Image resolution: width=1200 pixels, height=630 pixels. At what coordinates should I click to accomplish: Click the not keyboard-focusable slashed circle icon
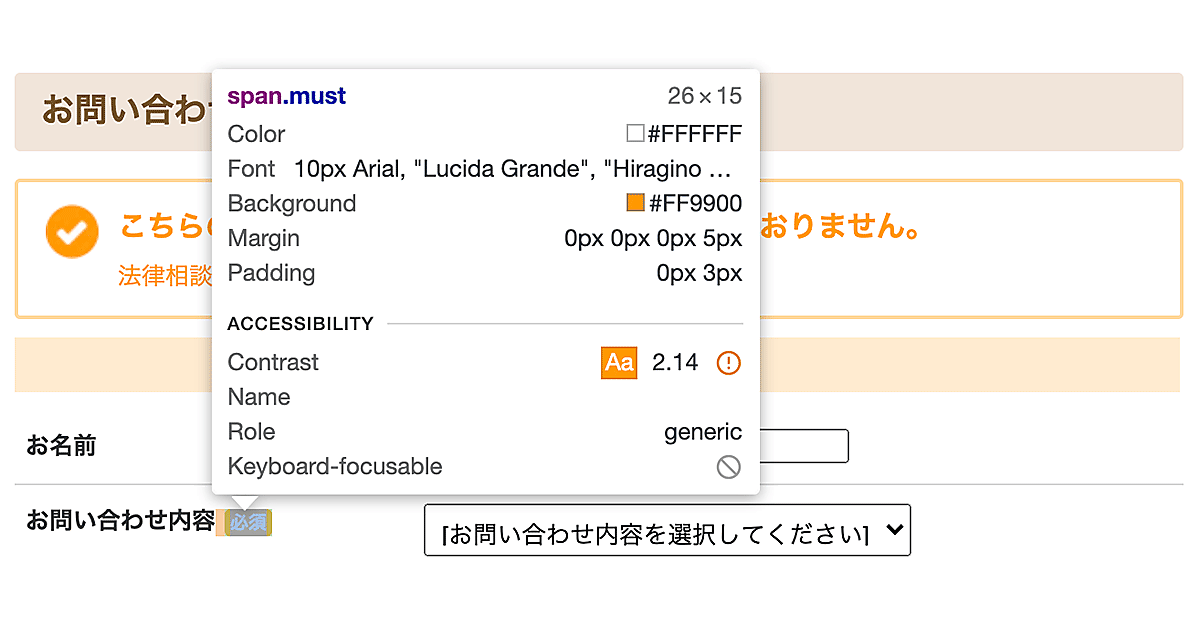click(x=729, y=467)
